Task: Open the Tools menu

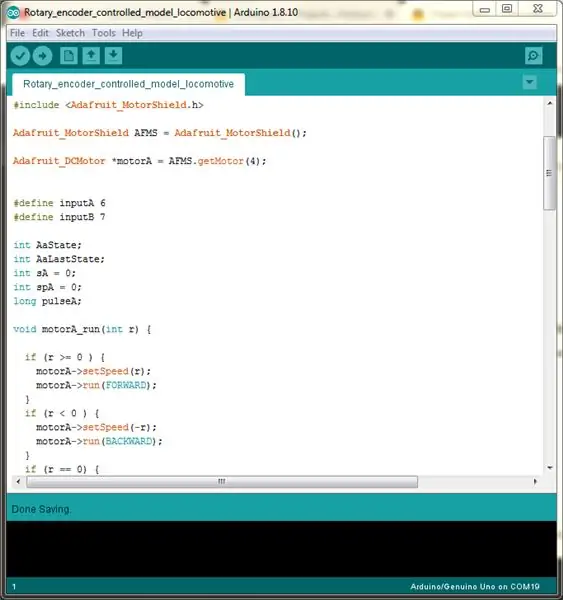Action: coord(103,33)
